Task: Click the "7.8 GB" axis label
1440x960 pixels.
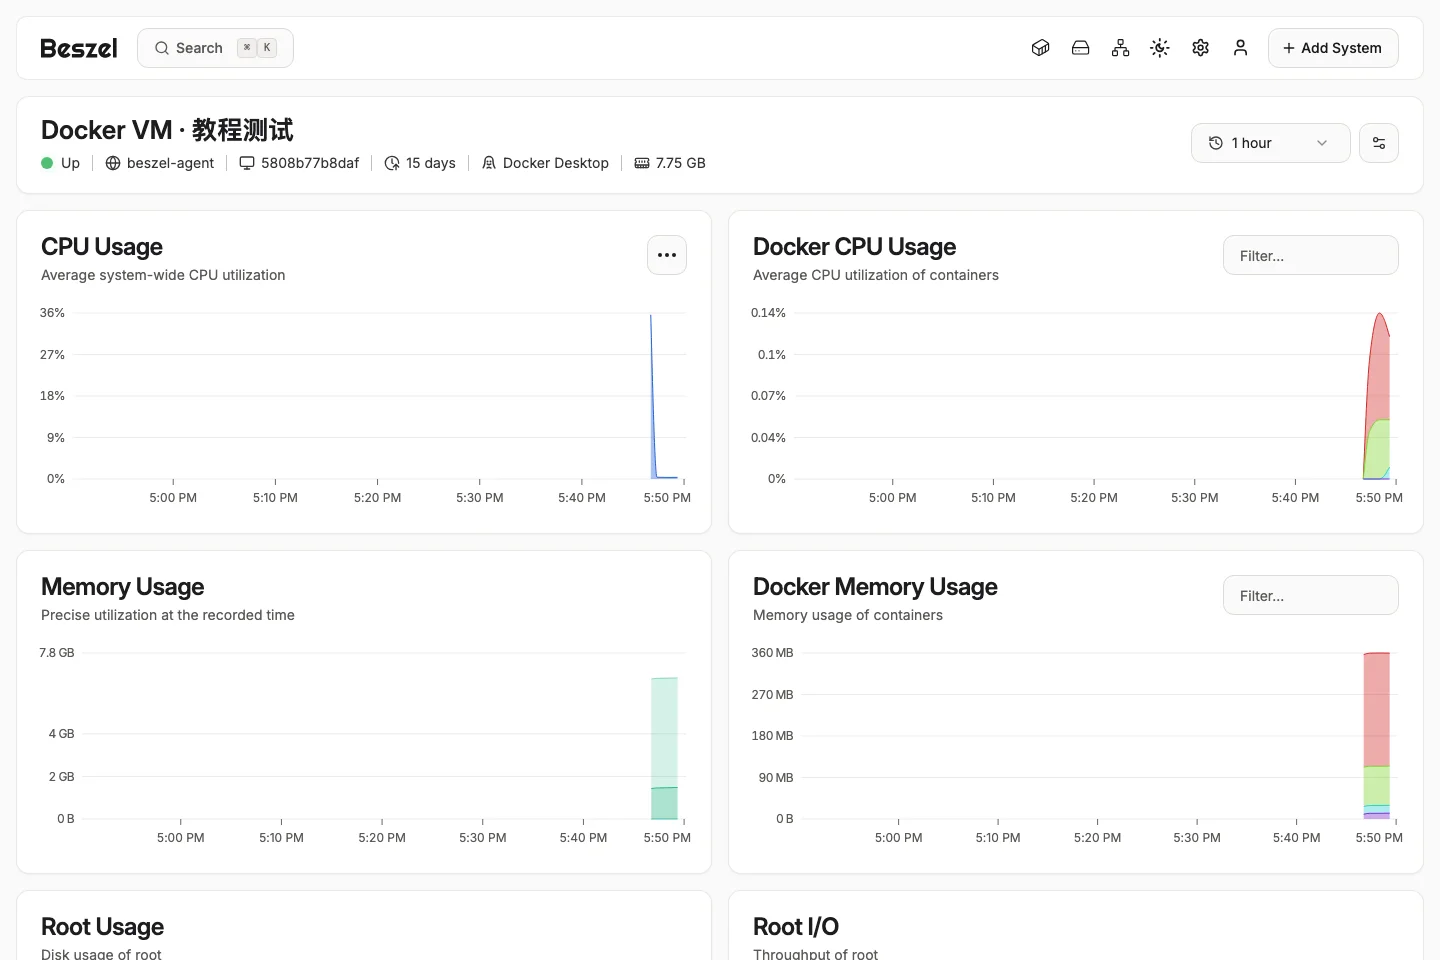Action: point(57,653)
